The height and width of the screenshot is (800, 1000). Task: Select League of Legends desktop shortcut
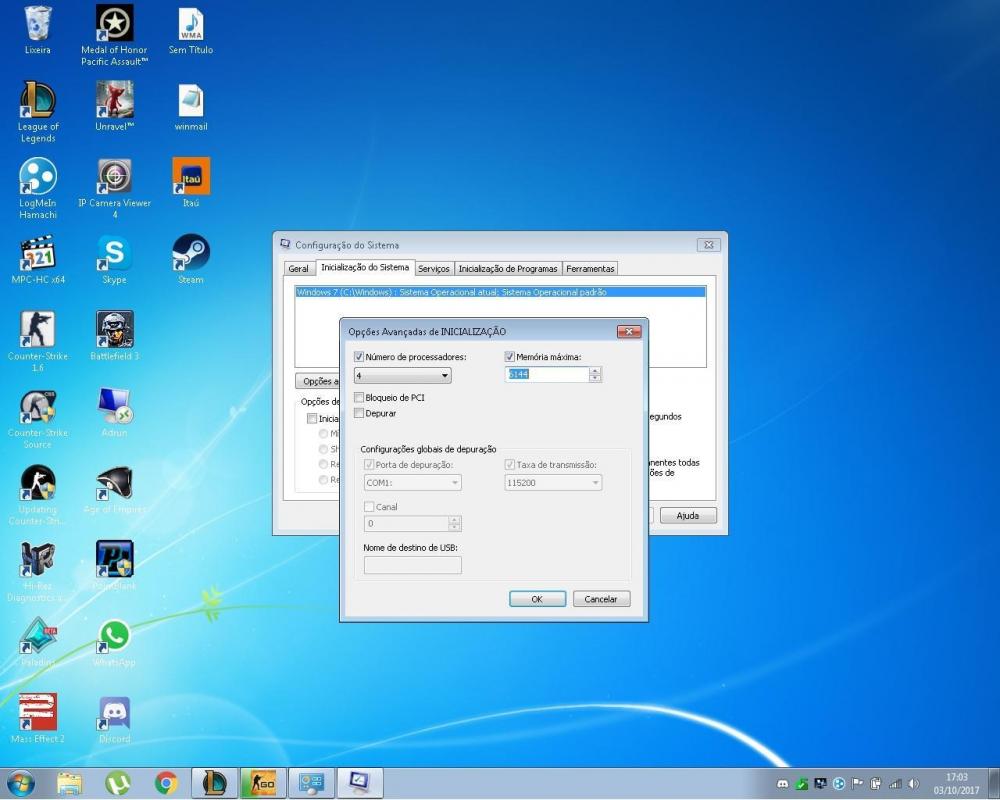(x=38, y=112)
